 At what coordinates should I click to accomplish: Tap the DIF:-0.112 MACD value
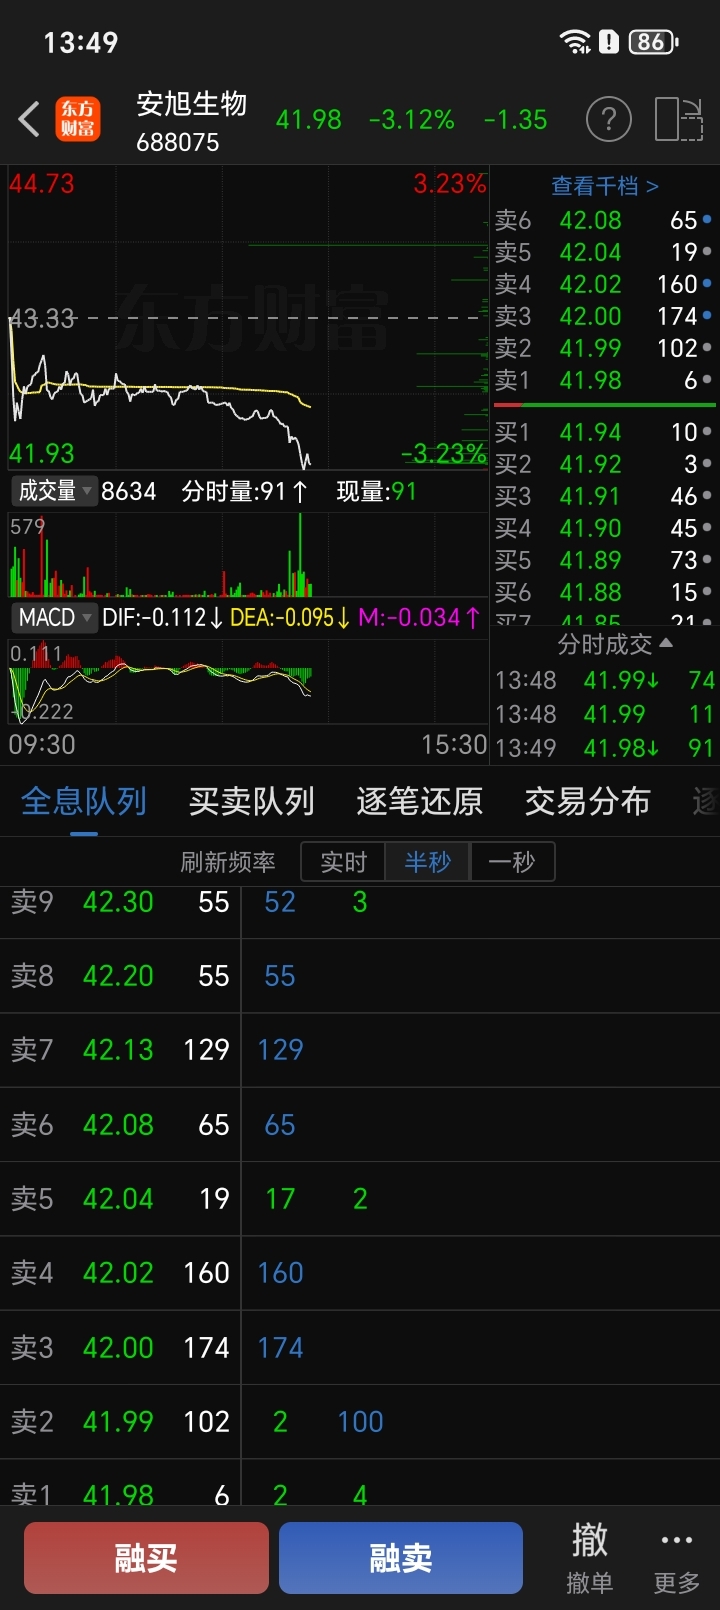click(162, 617)
